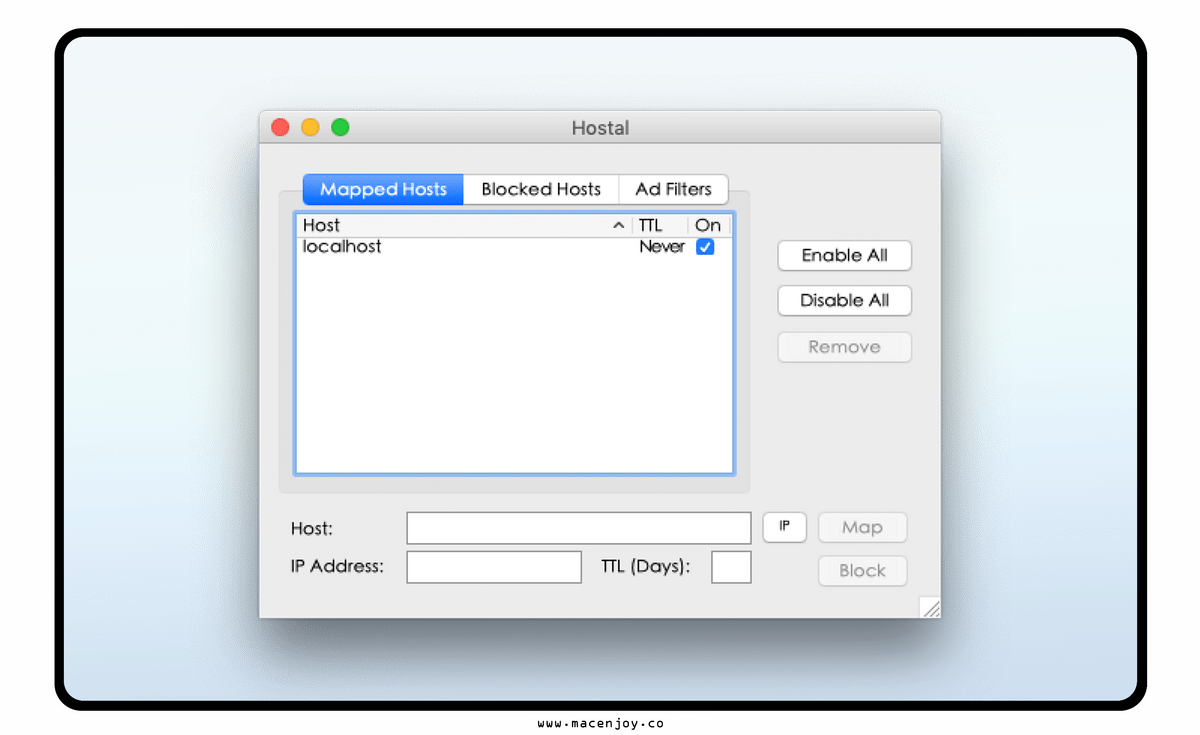This screenshot has width=1200, height=735.
Task: Click the Block button
Action: click(x=862, y=571)
